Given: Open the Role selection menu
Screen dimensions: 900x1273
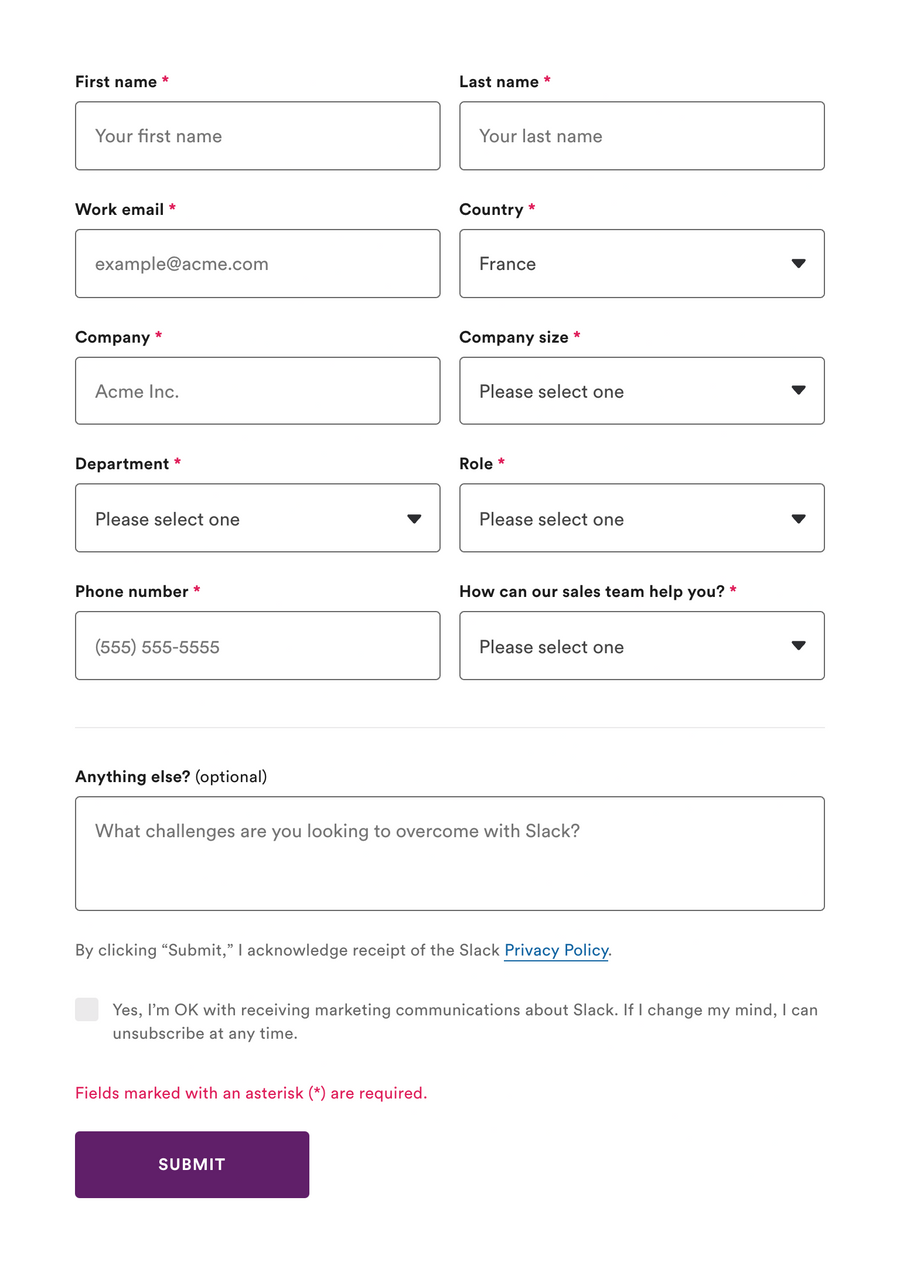Looking at the screenshot, I should pos(641,518).
